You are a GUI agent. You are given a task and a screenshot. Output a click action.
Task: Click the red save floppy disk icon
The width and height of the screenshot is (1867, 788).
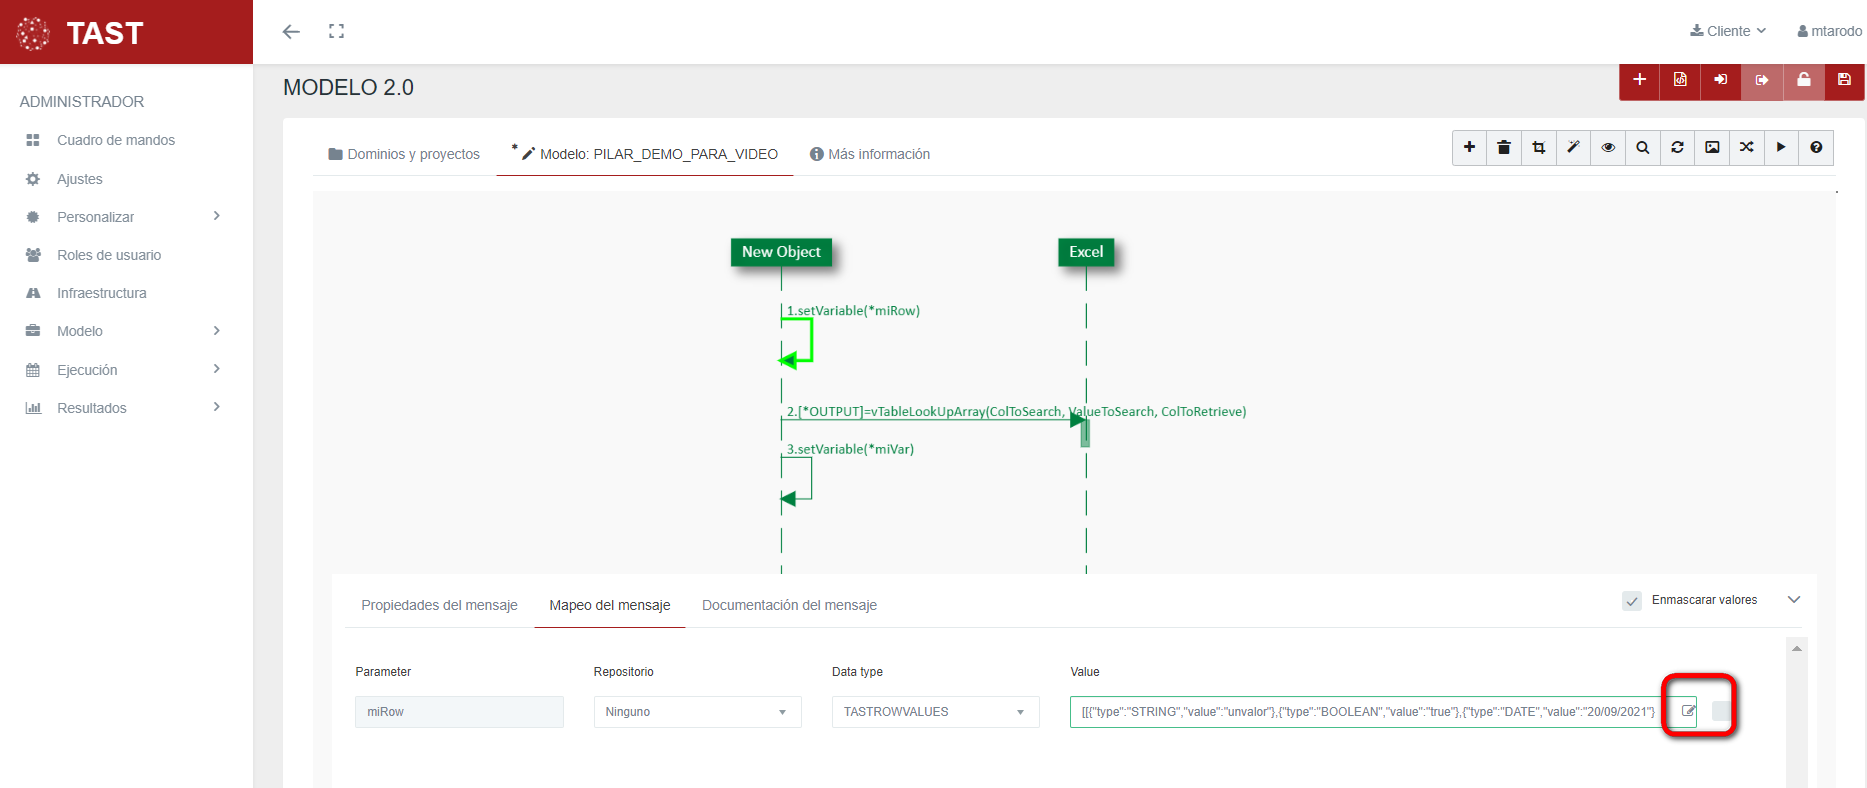coord(1844,80)
